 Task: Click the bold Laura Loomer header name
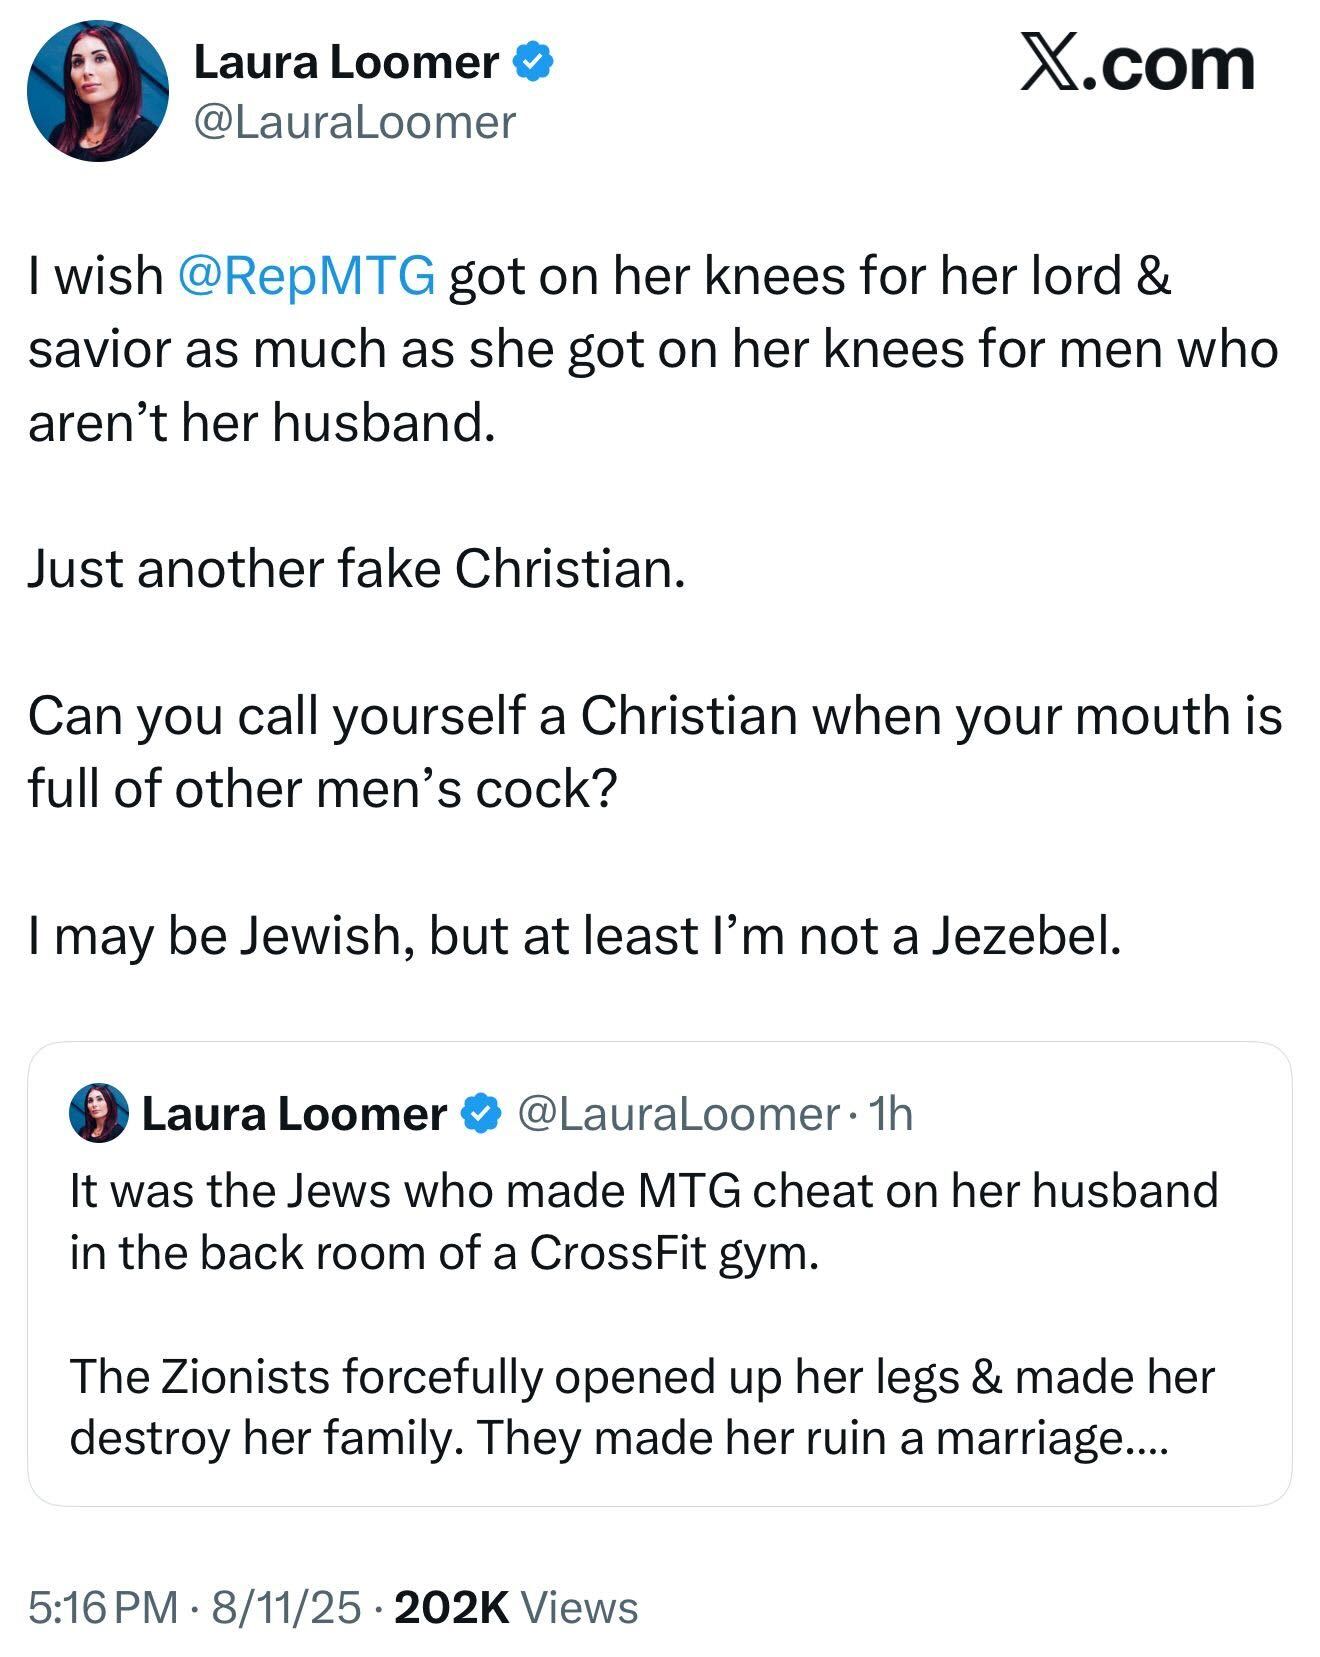[346, 62]
